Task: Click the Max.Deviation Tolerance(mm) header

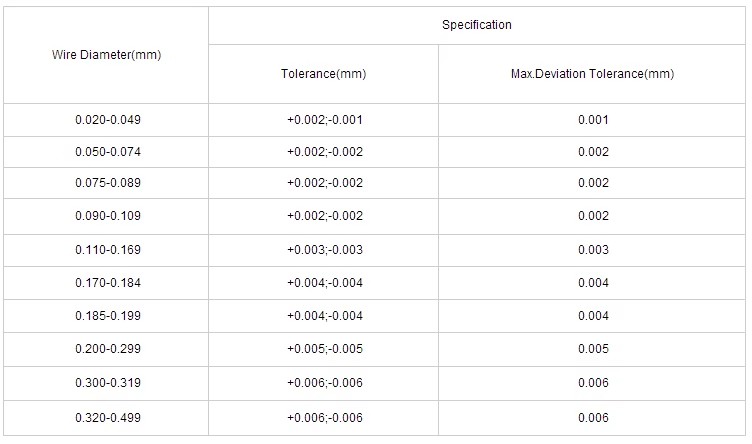Action: point(592,75)
